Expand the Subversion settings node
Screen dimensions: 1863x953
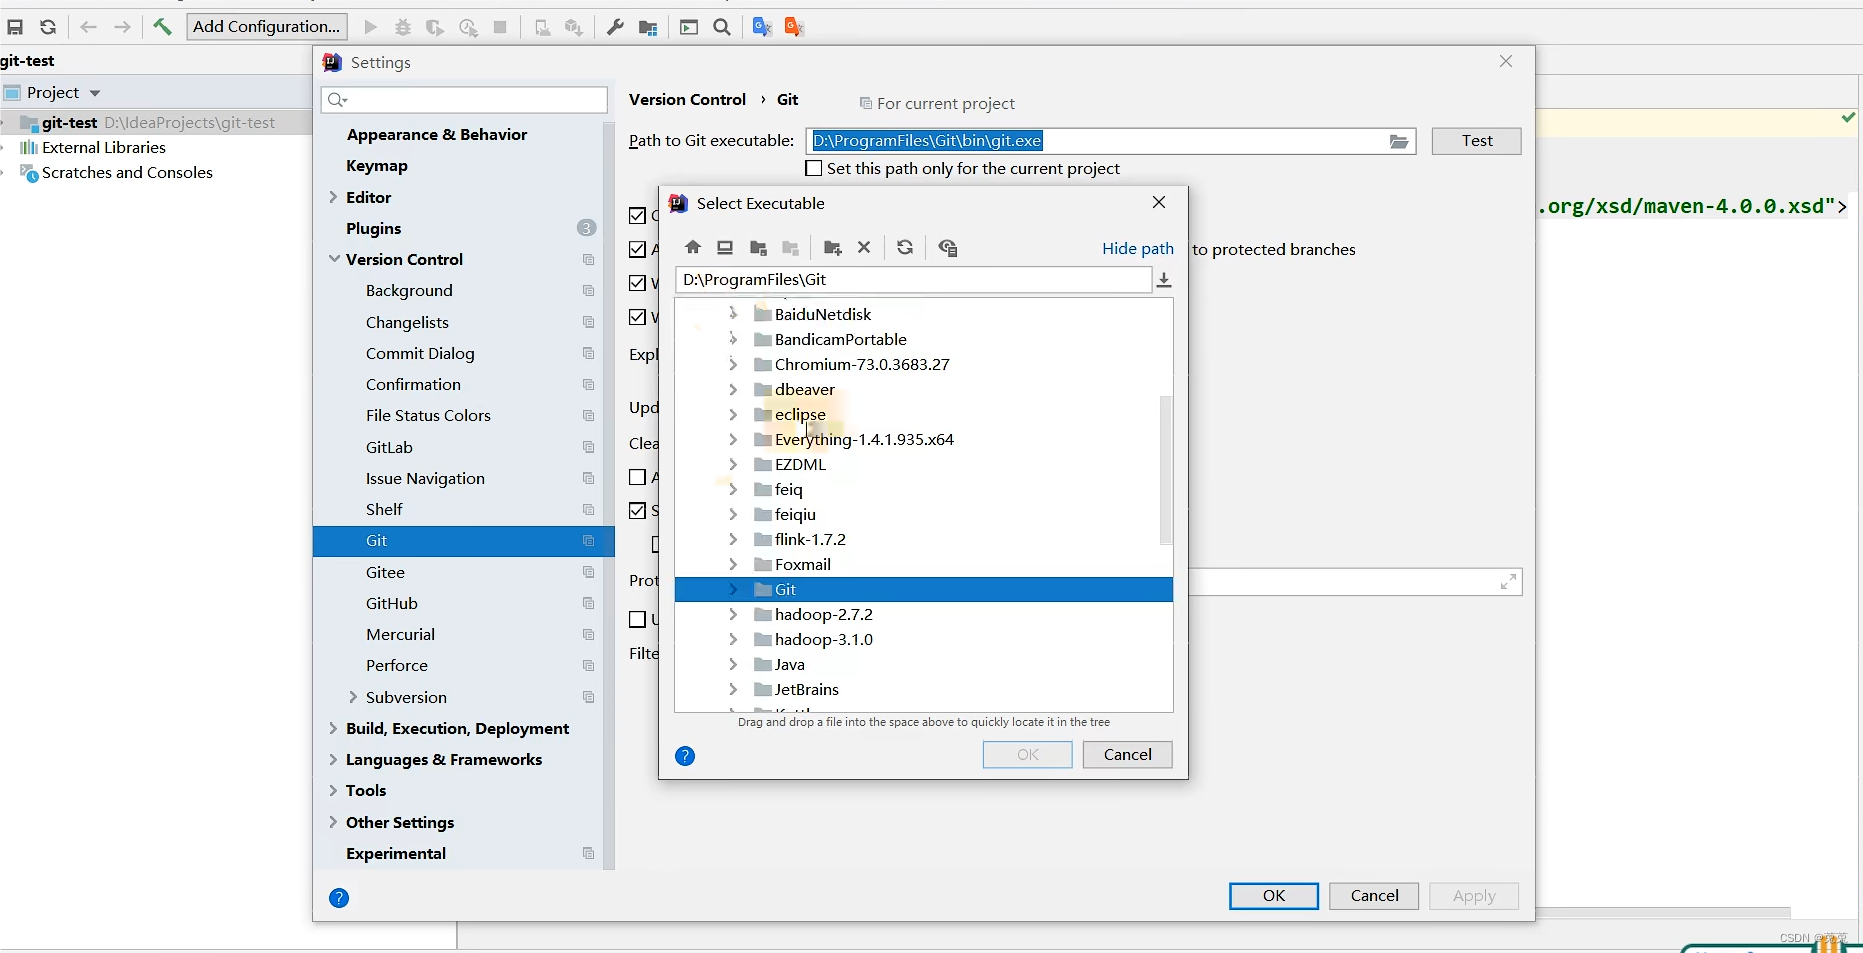tap(353, 697)
